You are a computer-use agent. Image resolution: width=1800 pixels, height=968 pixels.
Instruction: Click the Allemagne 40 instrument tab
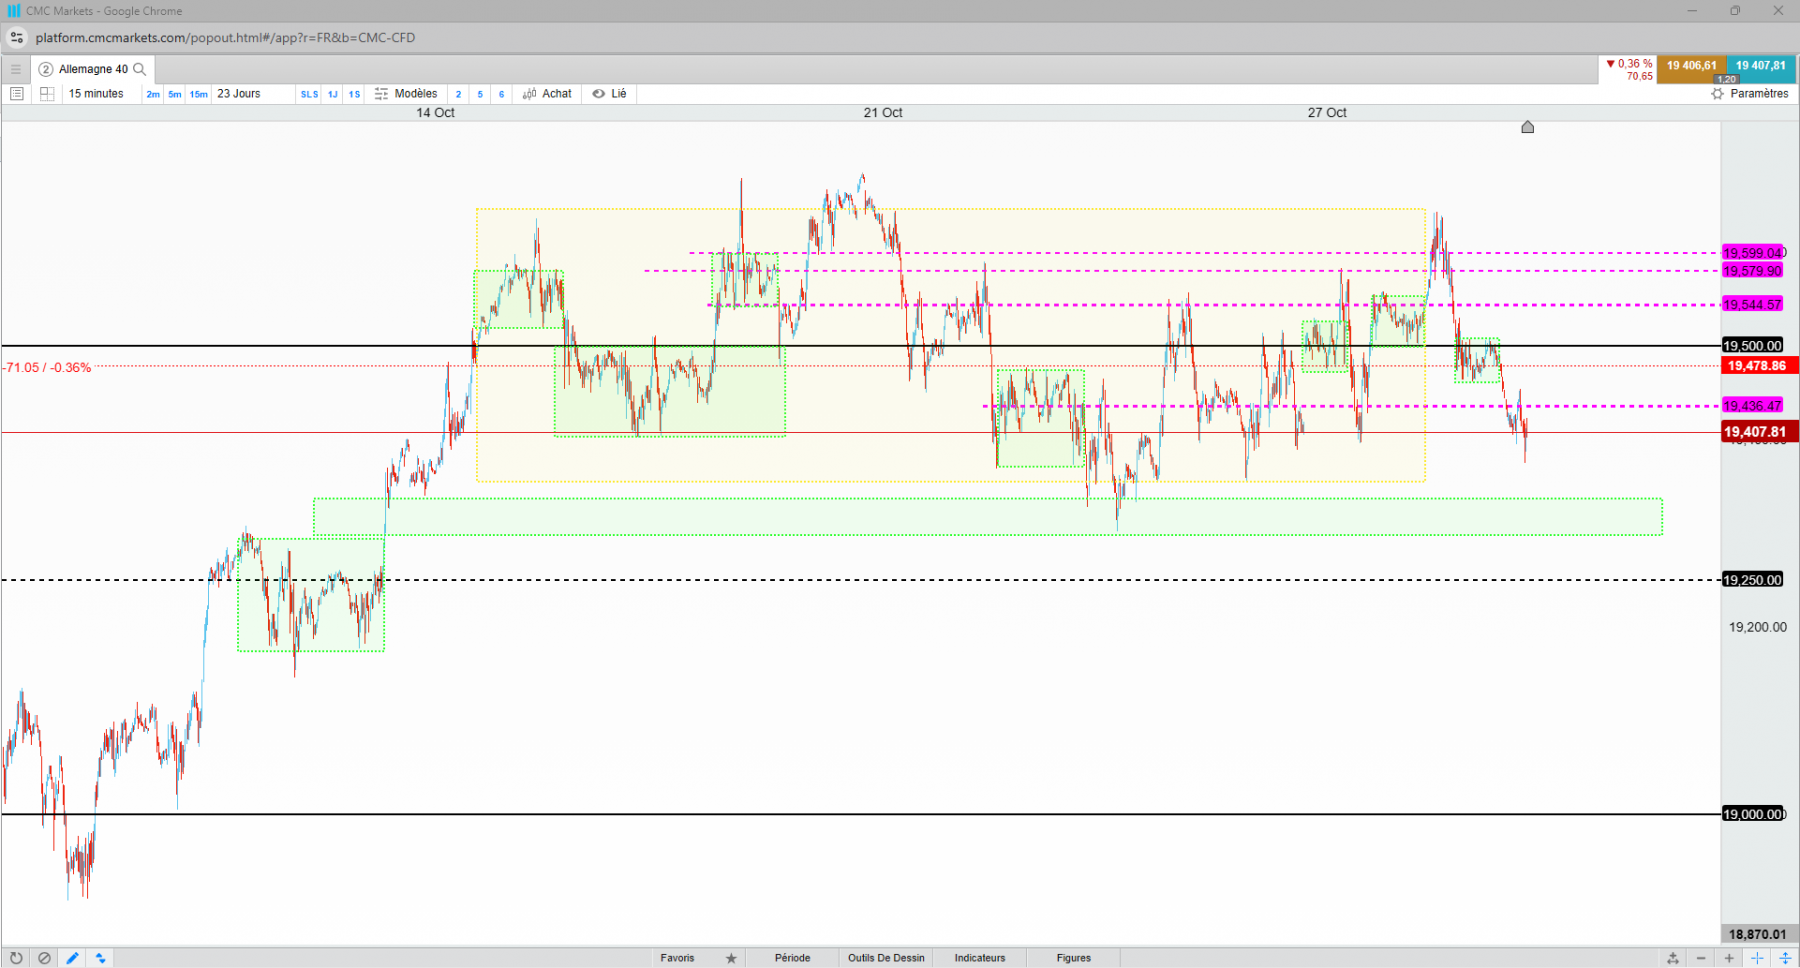coord(93,69)
